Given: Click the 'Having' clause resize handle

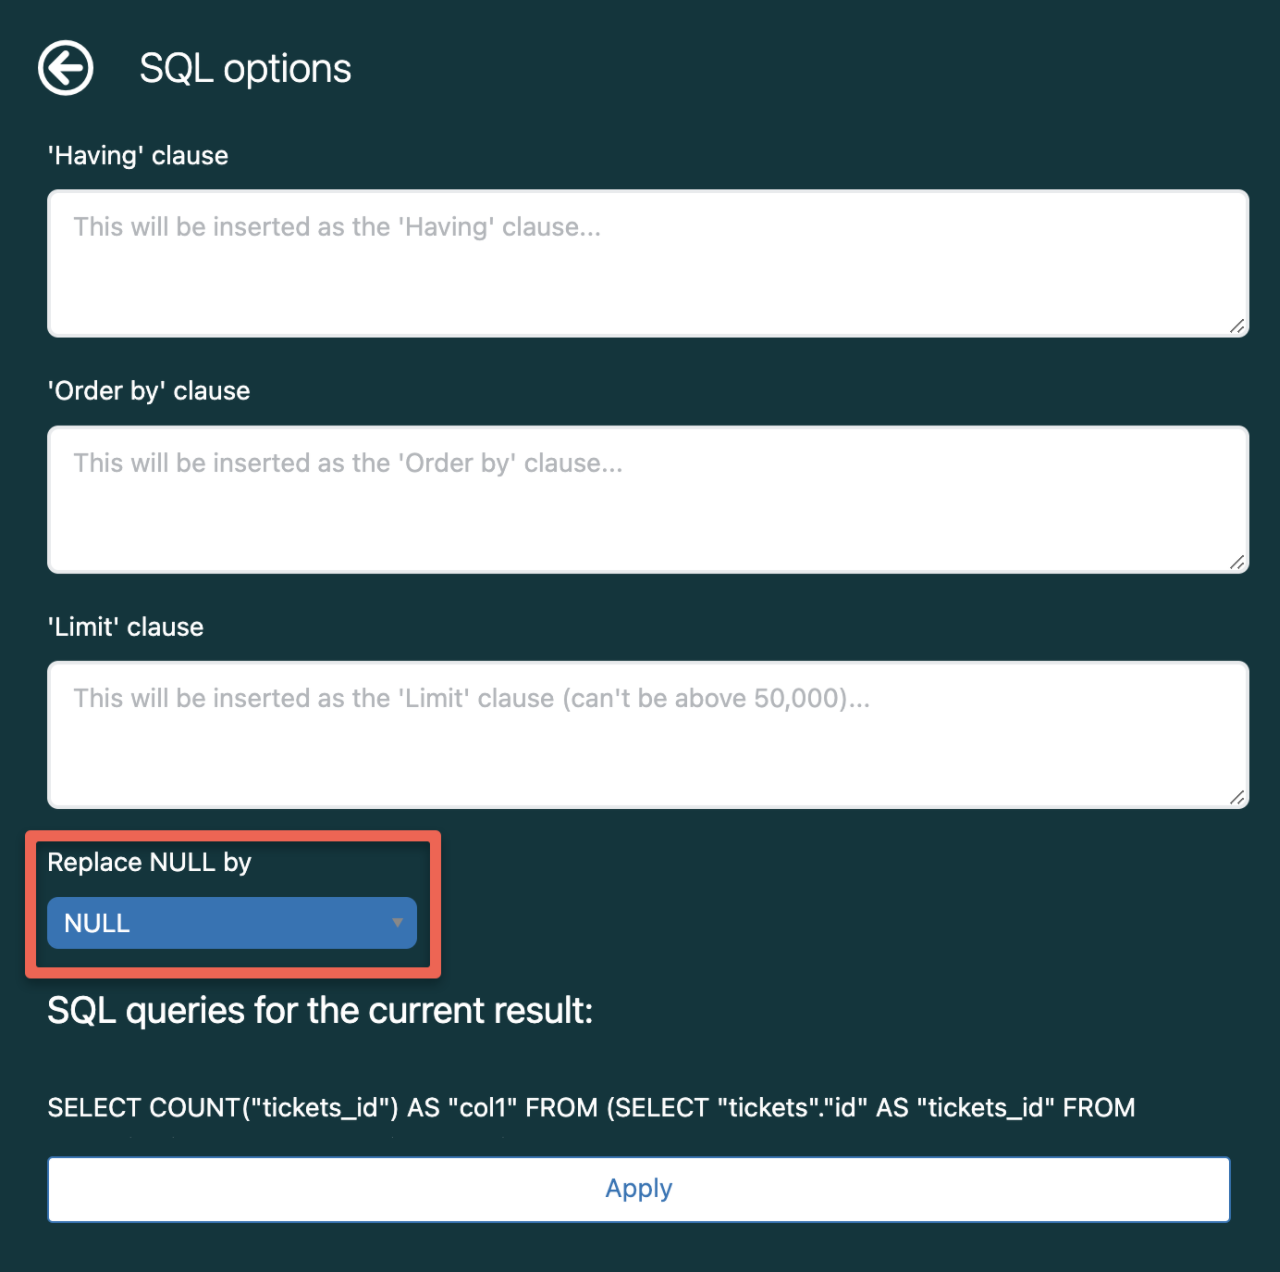Looking at the screenshot, I should [1237, 326].
